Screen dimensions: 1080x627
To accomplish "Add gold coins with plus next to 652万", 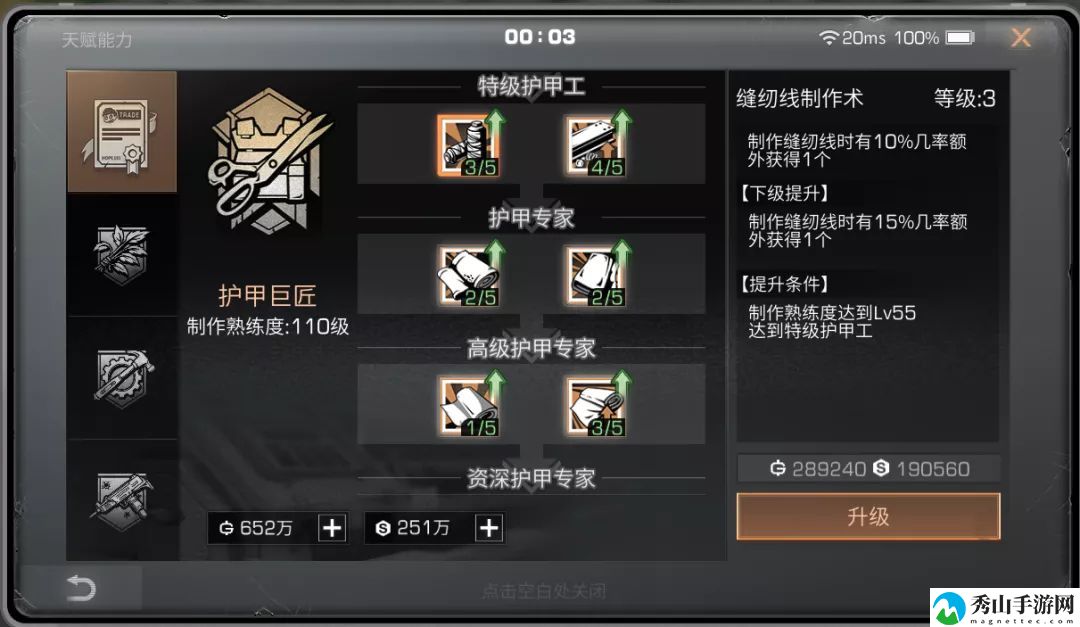I will pos(332,528).
